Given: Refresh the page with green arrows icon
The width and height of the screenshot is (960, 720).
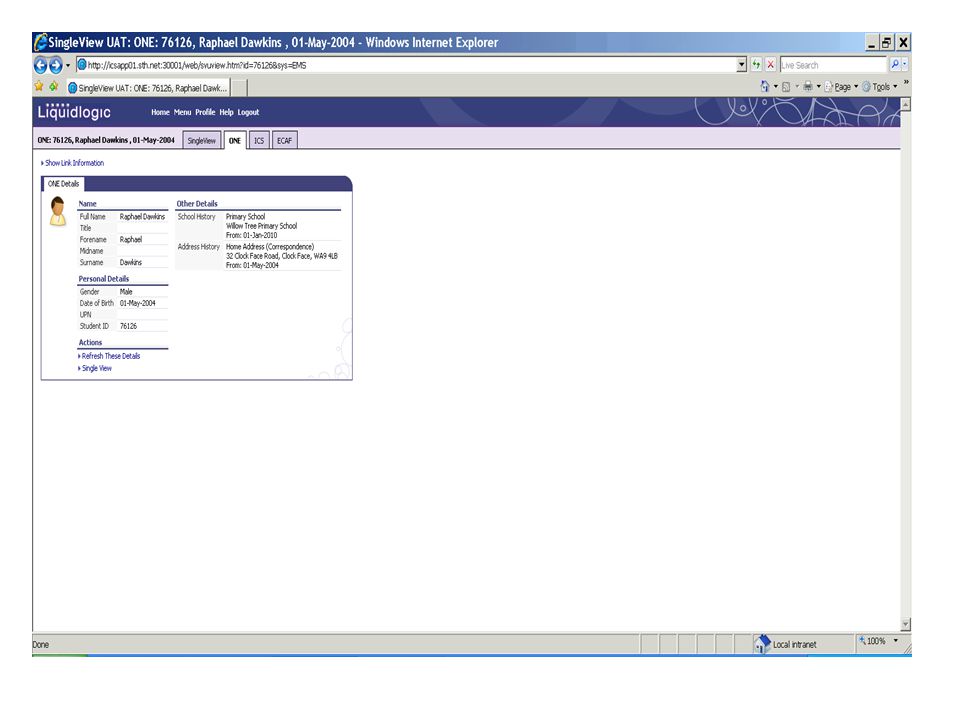Looking at the screenshot, I should (x=756, y=65).
